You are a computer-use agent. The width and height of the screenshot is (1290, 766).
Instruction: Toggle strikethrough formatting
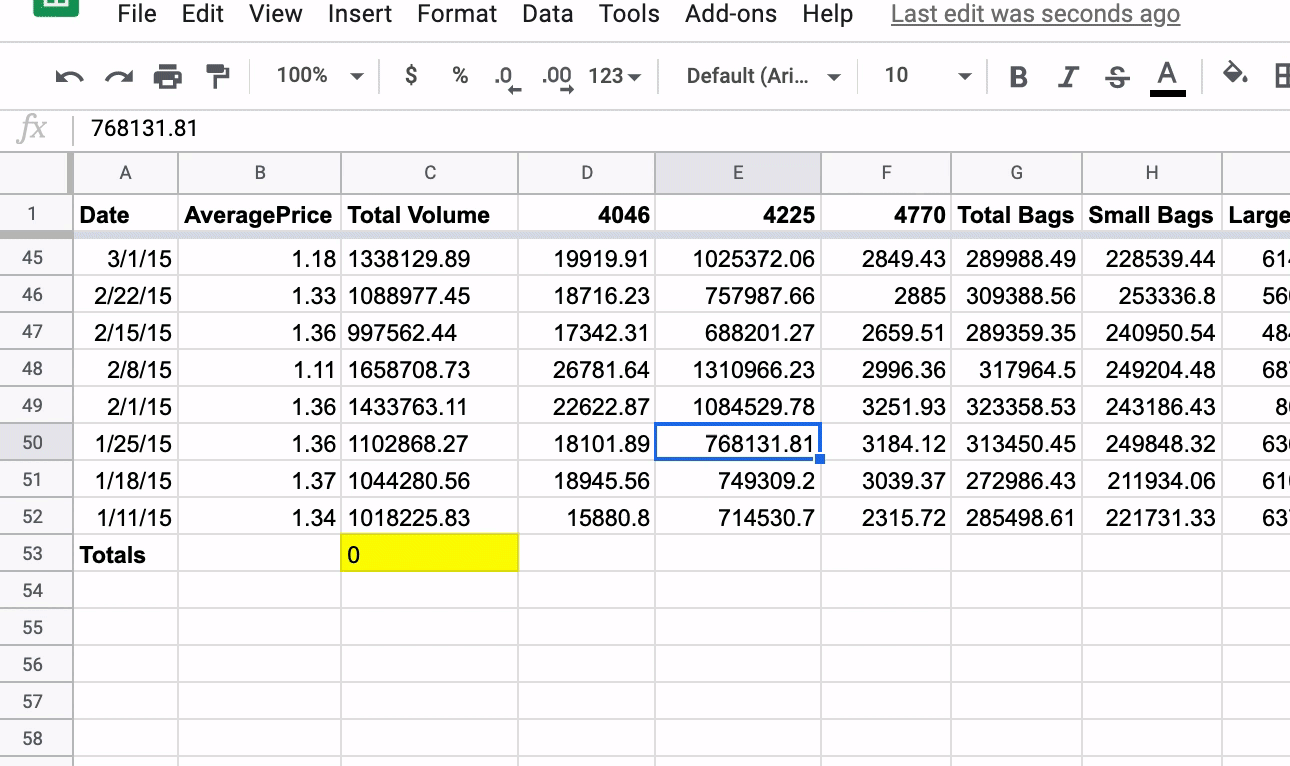(1116, 75)
